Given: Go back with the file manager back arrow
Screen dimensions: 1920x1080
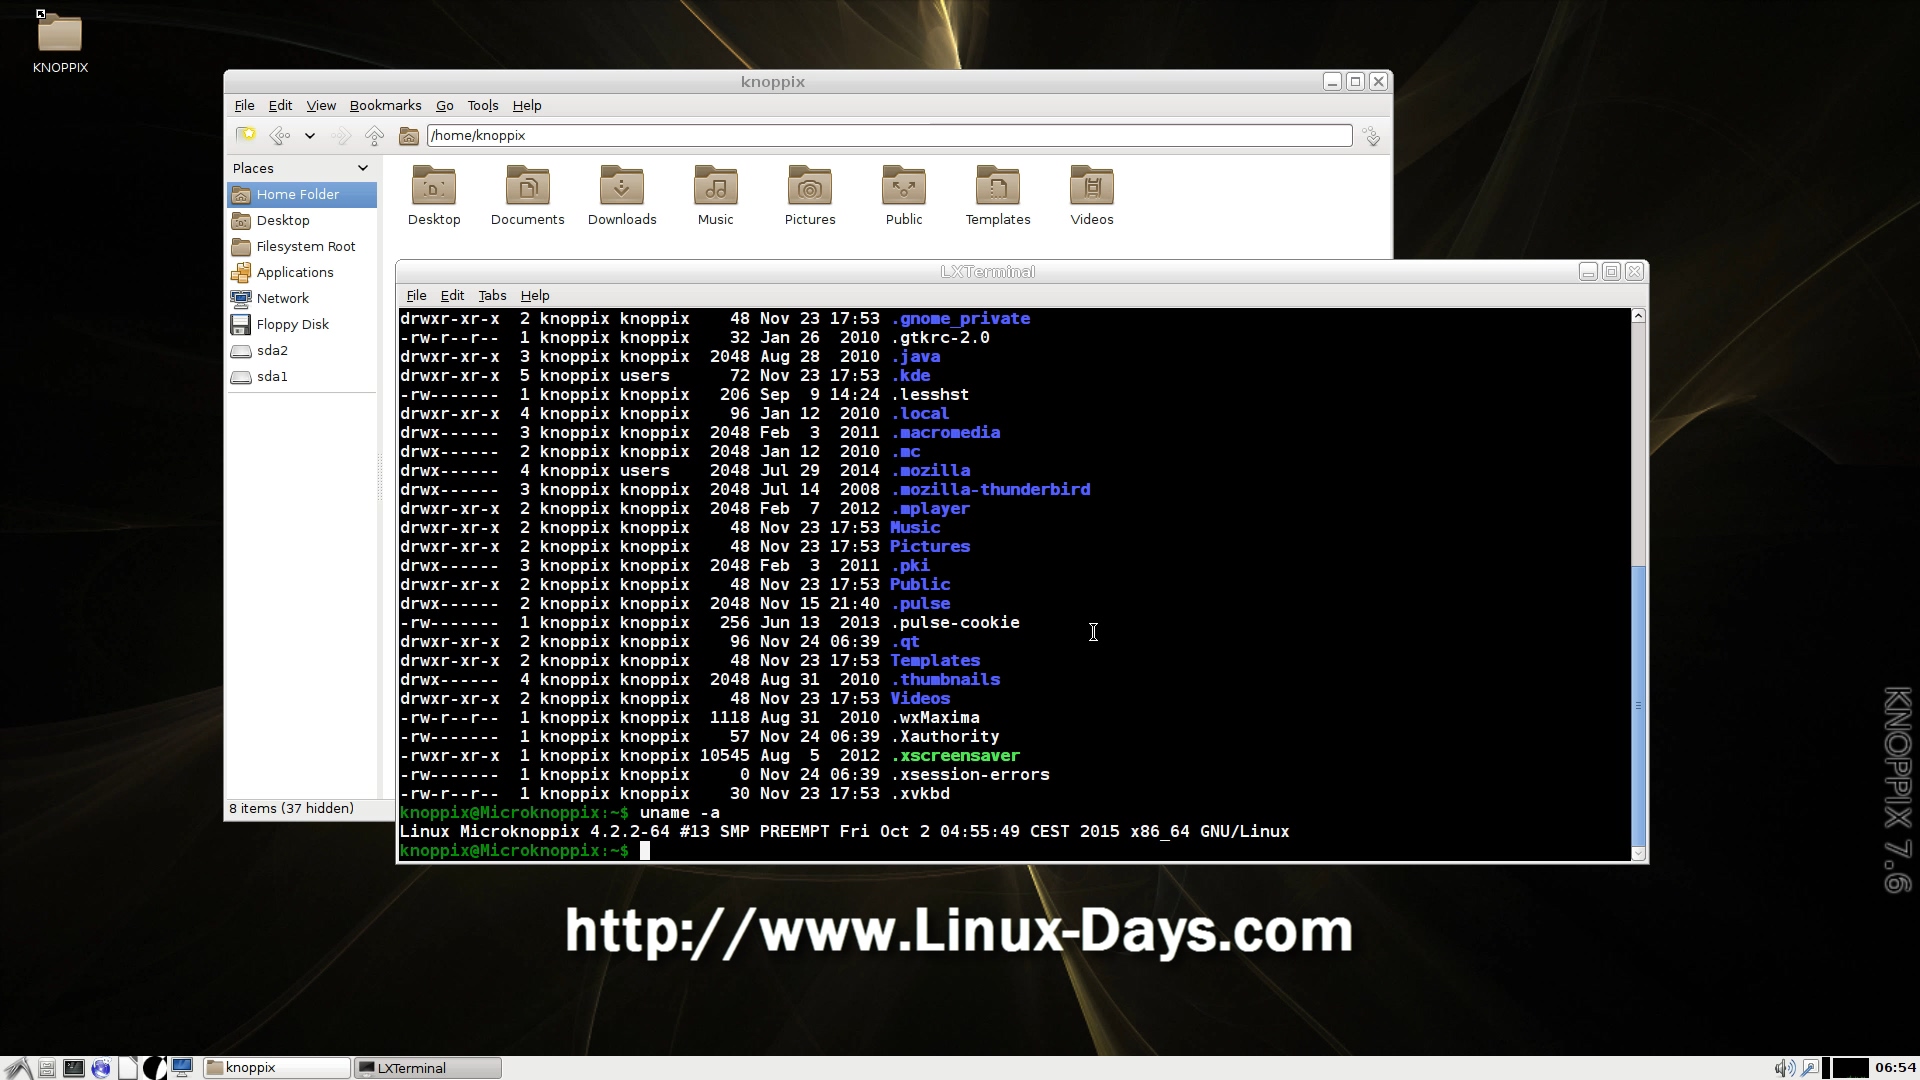Looking at the screenshot, I should [280, 135].
